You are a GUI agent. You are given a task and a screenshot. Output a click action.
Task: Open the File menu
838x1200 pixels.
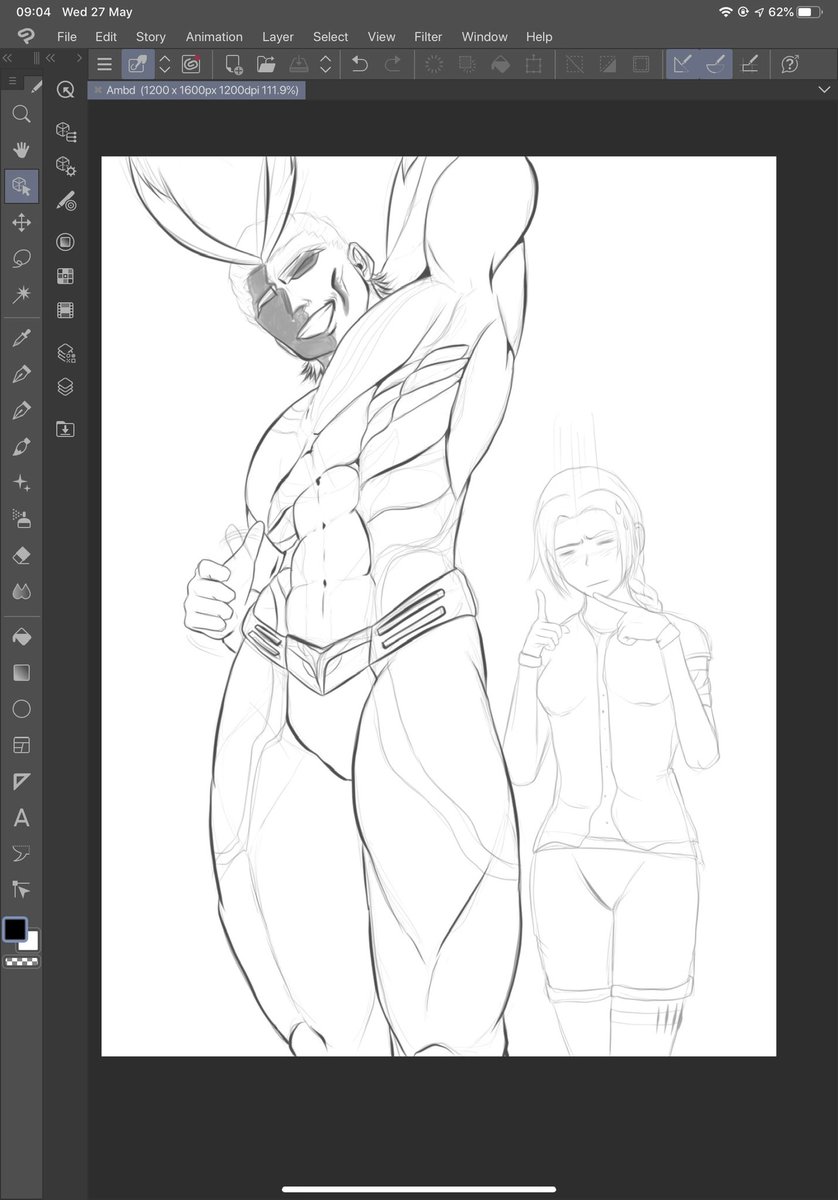pyautogui.click(x=67, y=37)
